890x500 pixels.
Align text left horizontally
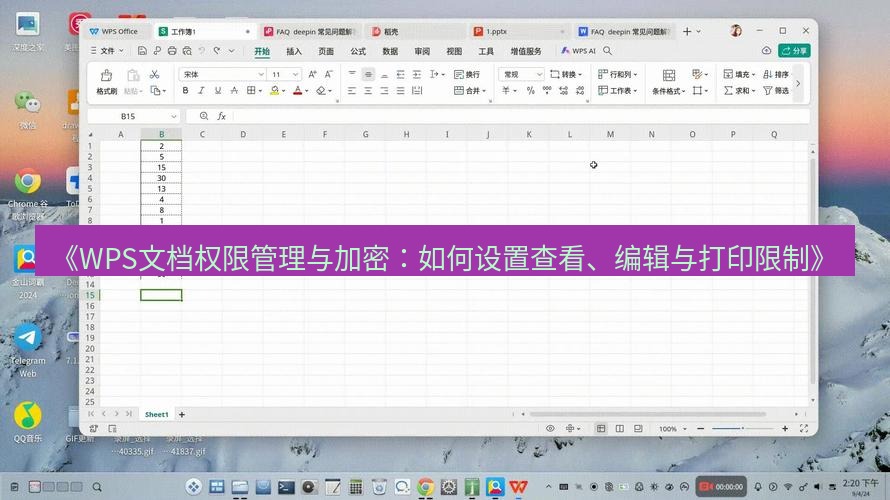point(352,90)
